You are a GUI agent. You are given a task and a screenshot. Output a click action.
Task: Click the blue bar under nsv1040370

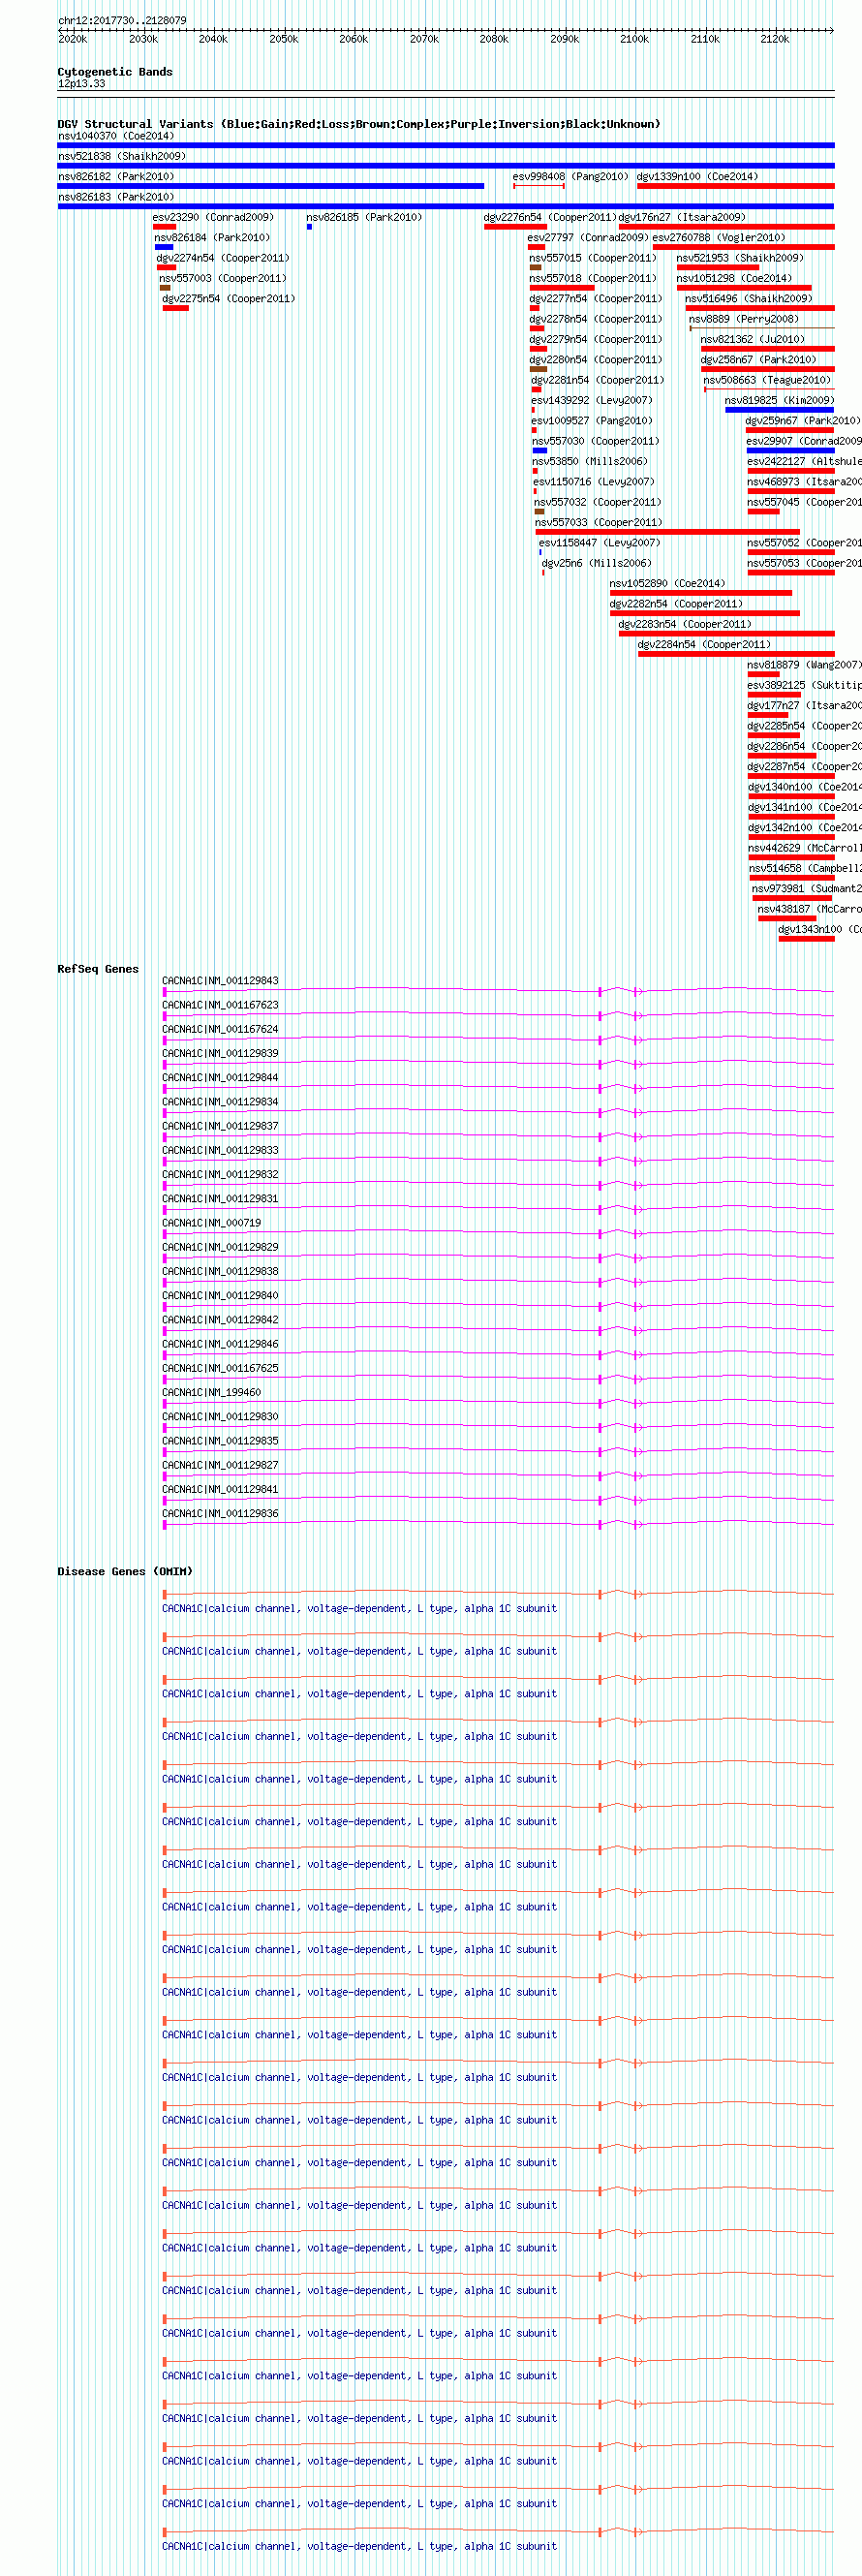[x=446, y=145]
